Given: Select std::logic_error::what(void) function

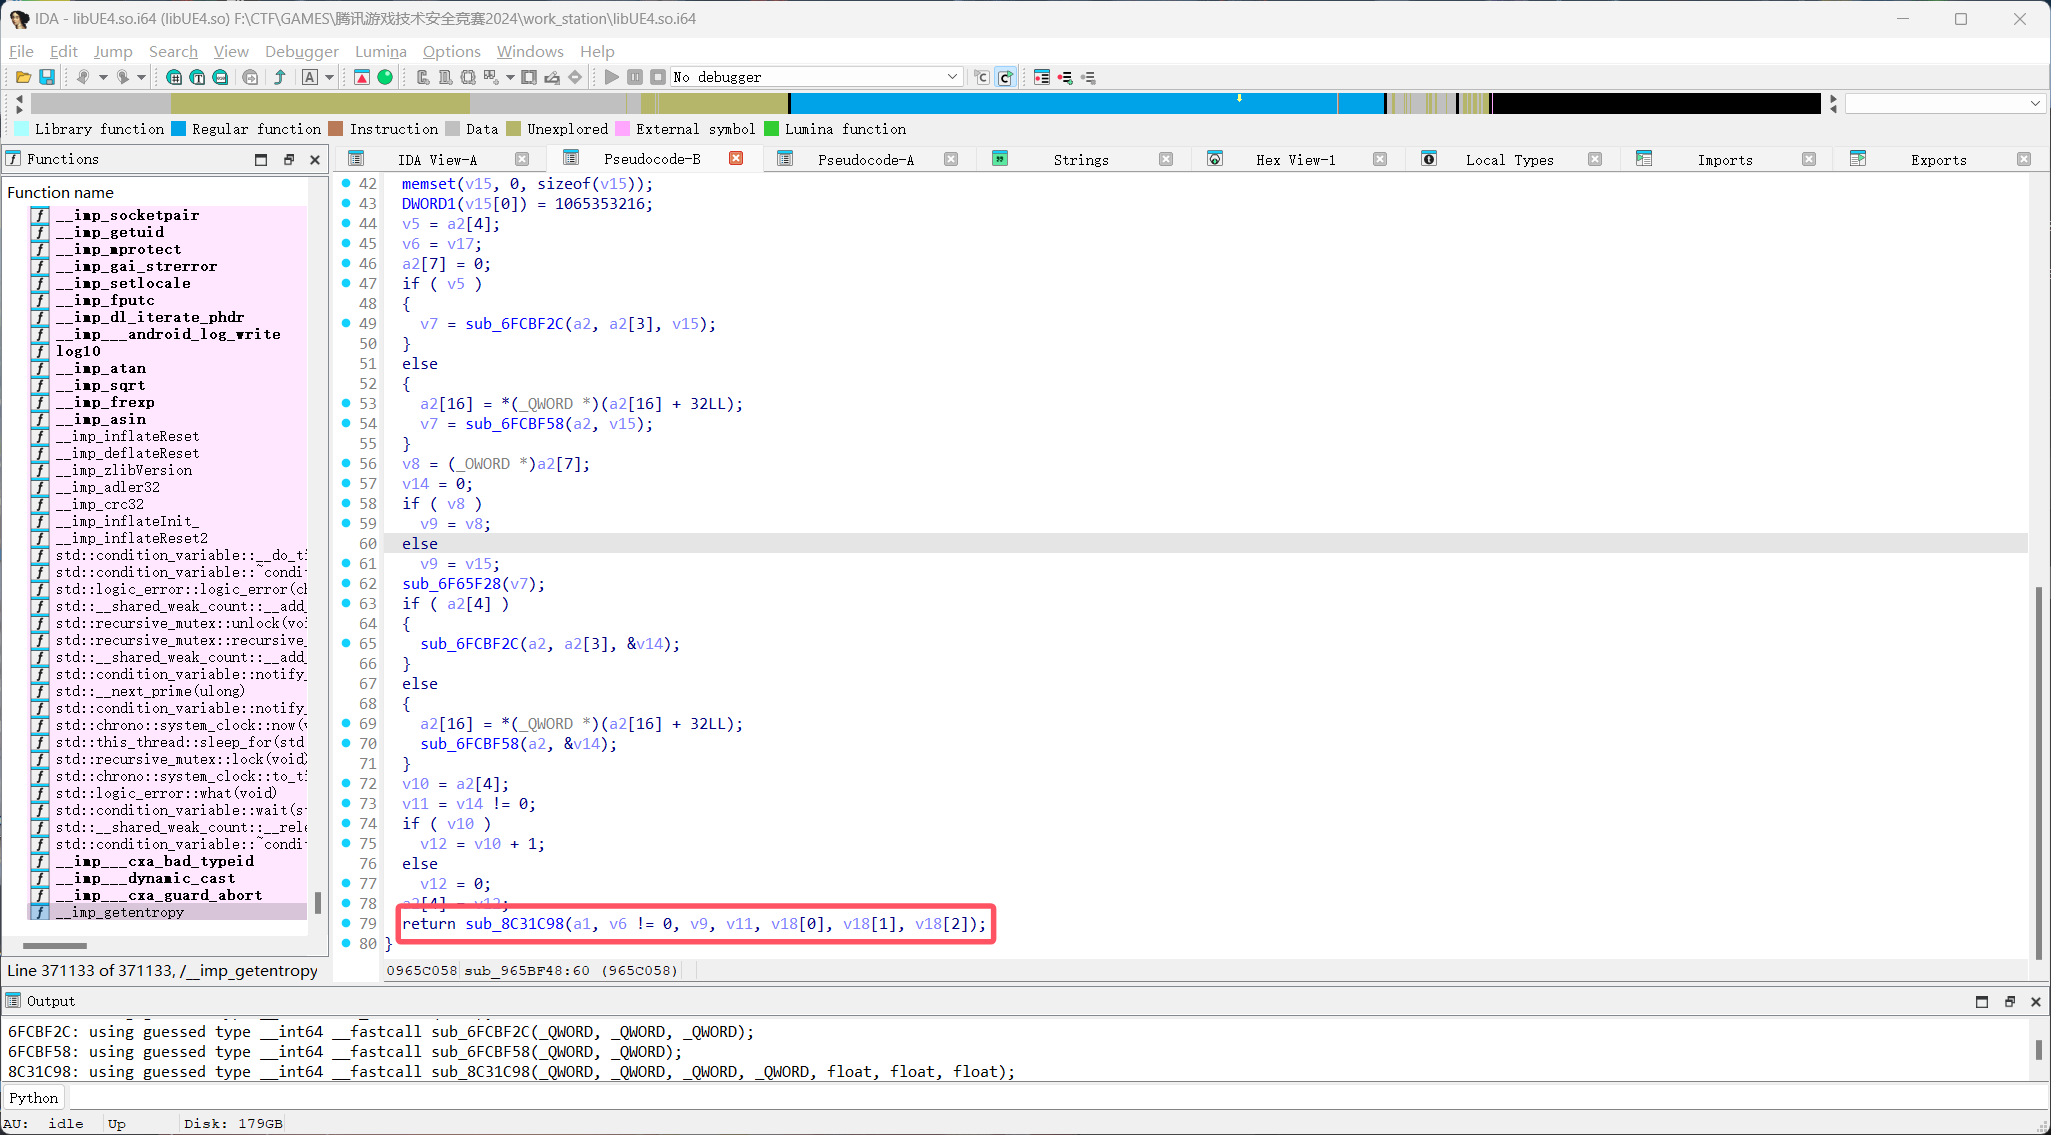Looking at the screenshot, I should pyautogui.click(x=166, y=793).
